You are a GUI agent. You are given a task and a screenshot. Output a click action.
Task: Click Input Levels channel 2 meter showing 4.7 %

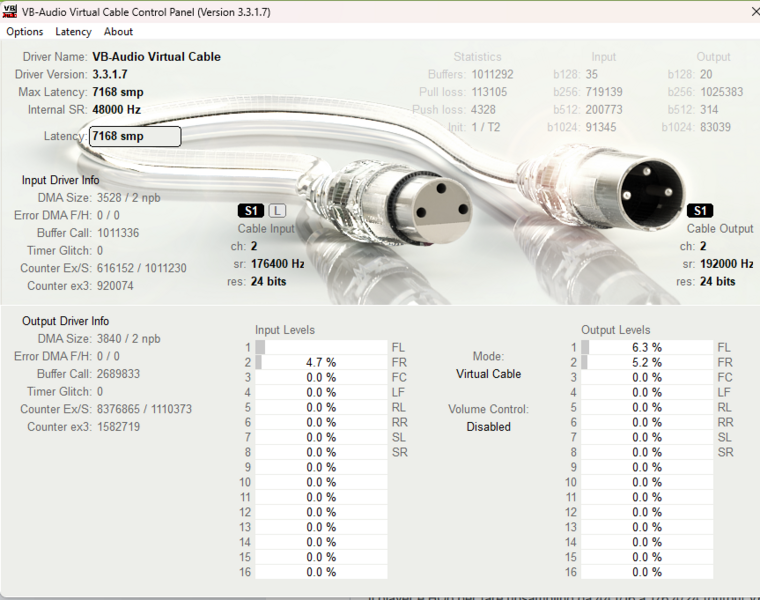pos(321,363)
